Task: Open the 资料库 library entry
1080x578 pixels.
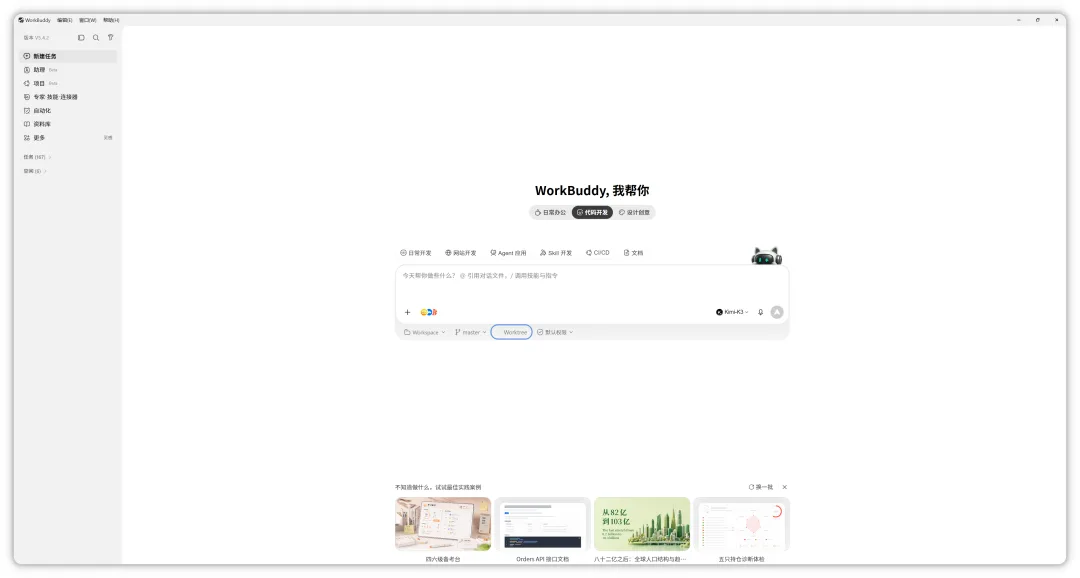Action: 68,124
